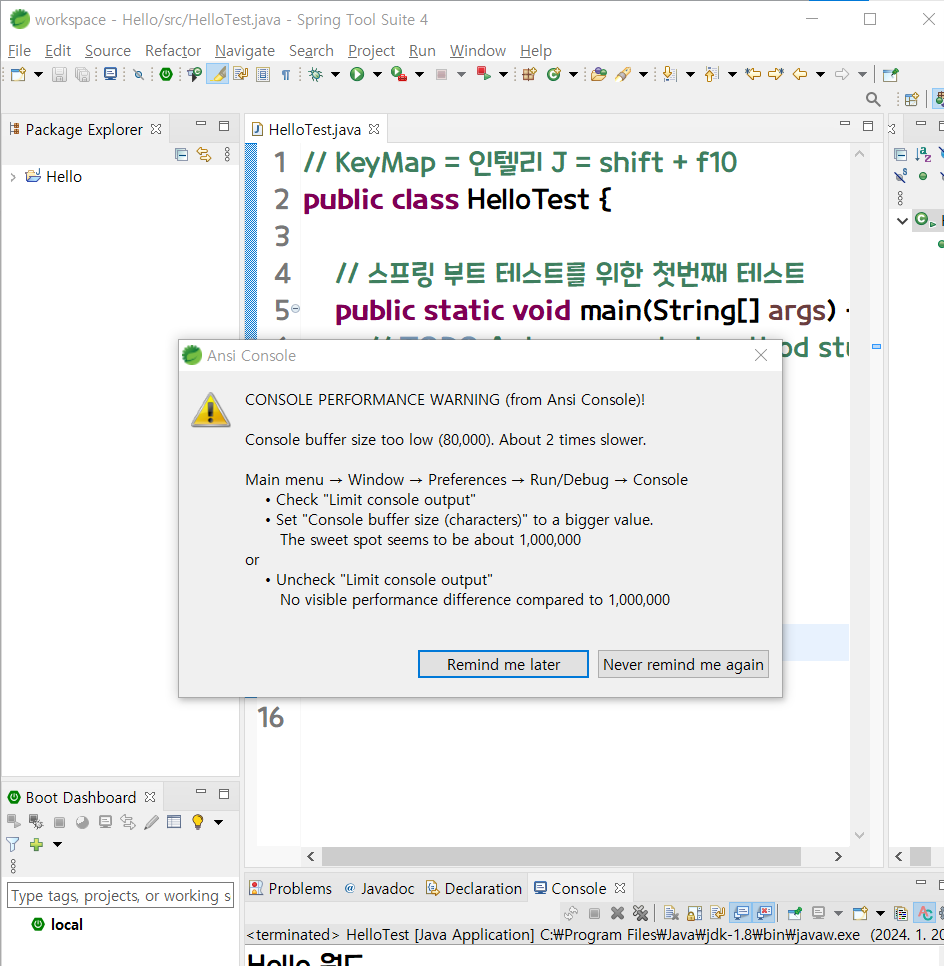
Task: Open the New wizard dropdown arrow
Action: (x=38, y=75)
